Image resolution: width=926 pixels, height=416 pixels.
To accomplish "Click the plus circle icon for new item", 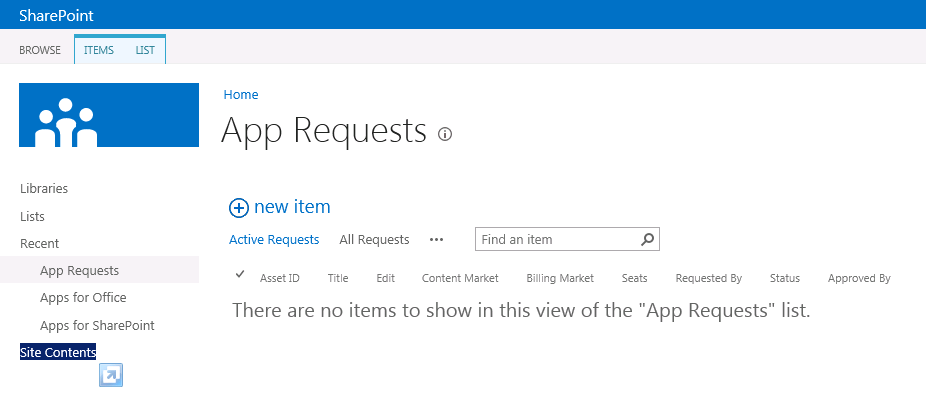I will (239, 208).
